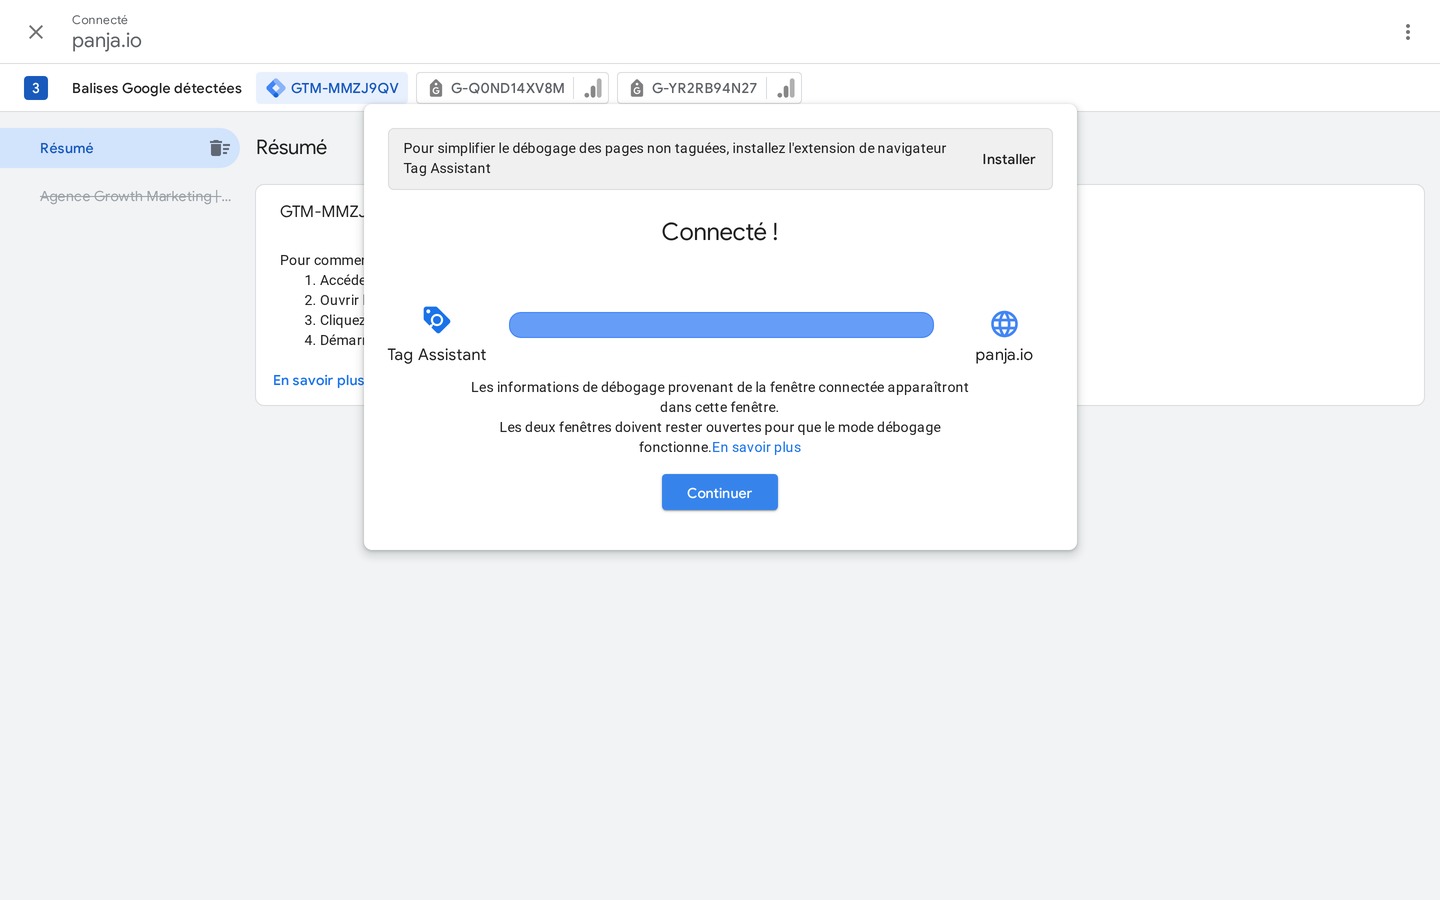Open En savoir plus link in dialog

(x=756, y=447)
